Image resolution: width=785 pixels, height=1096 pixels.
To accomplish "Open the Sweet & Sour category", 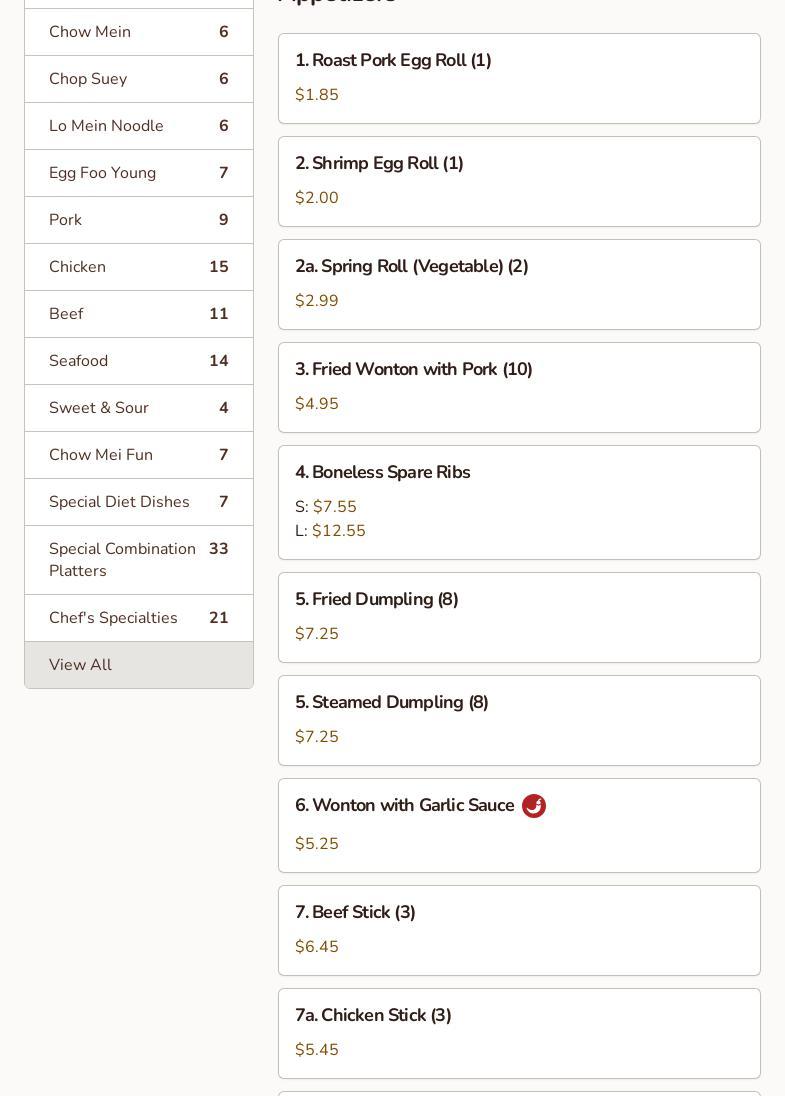I will click(138, 408).
